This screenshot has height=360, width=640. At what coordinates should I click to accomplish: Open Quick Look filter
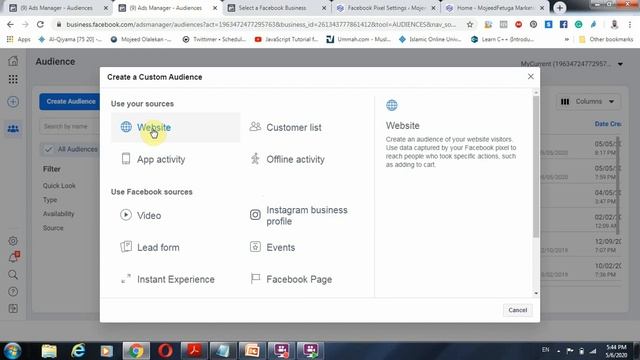point(59,186)
